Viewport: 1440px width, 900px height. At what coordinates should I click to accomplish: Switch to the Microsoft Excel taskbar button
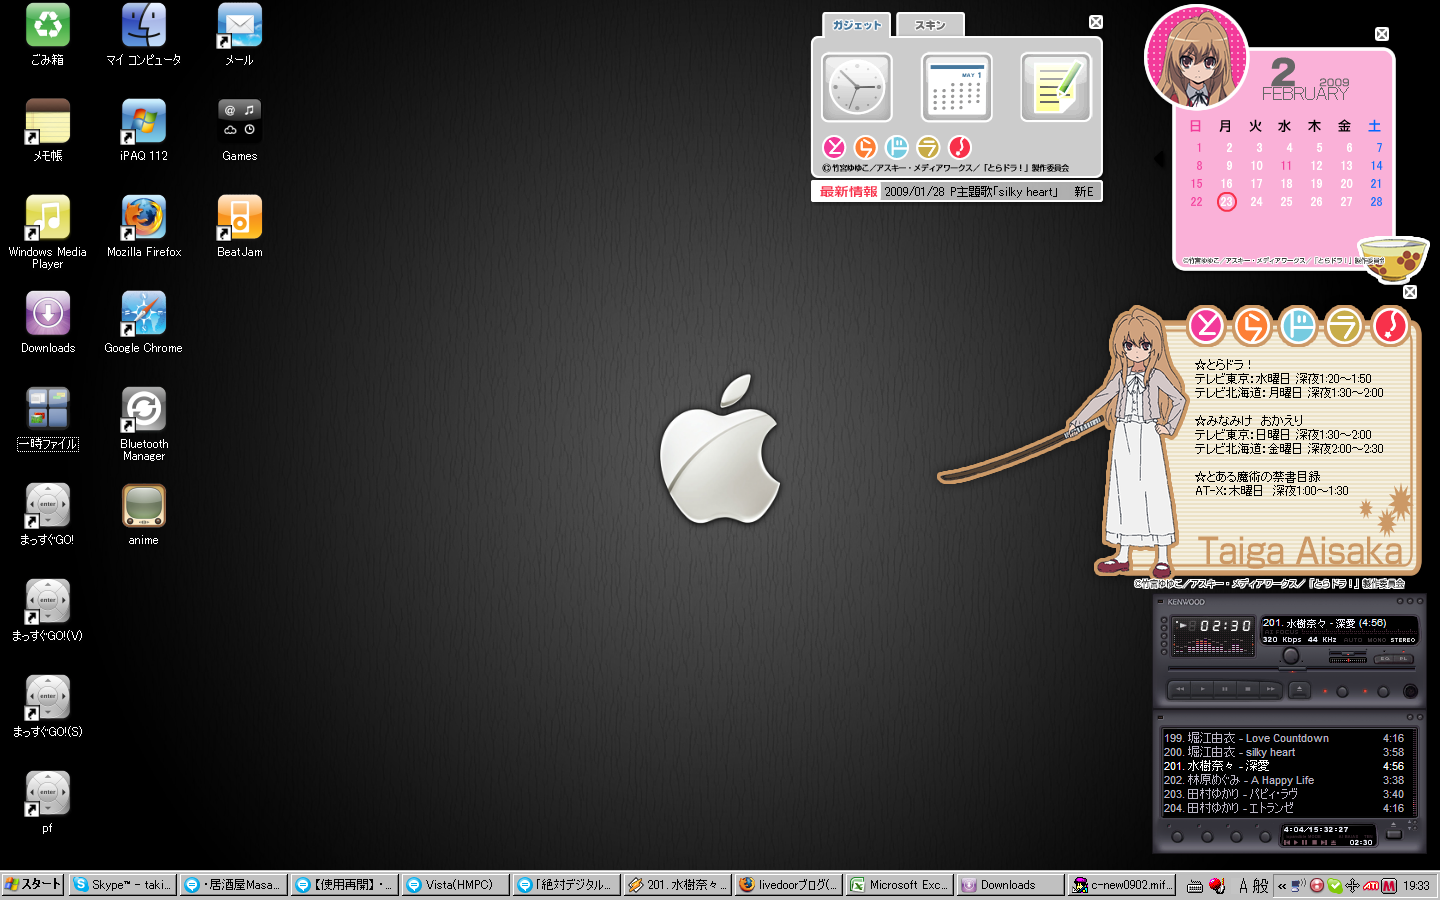[x=899, y=885]
